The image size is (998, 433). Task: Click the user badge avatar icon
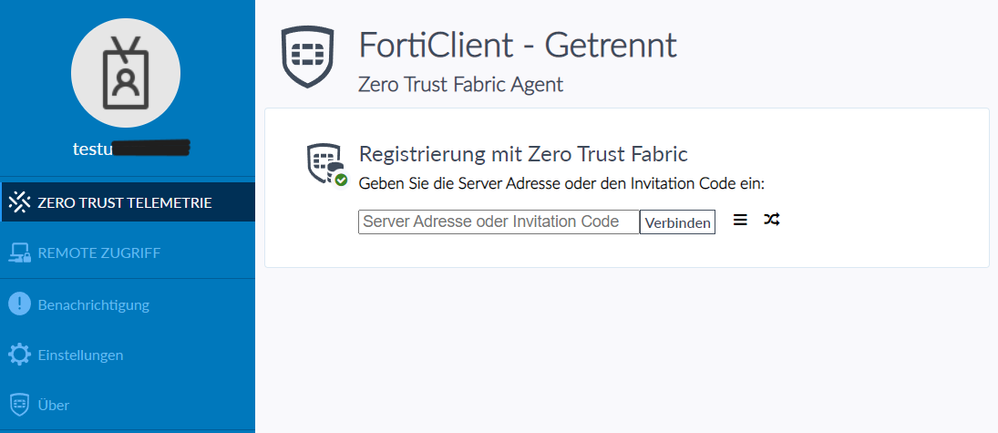(126, 73)
